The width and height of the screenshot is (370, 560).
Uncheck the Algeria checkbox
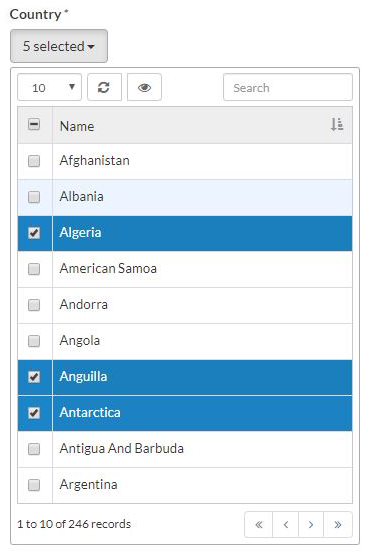pos(34,233)
